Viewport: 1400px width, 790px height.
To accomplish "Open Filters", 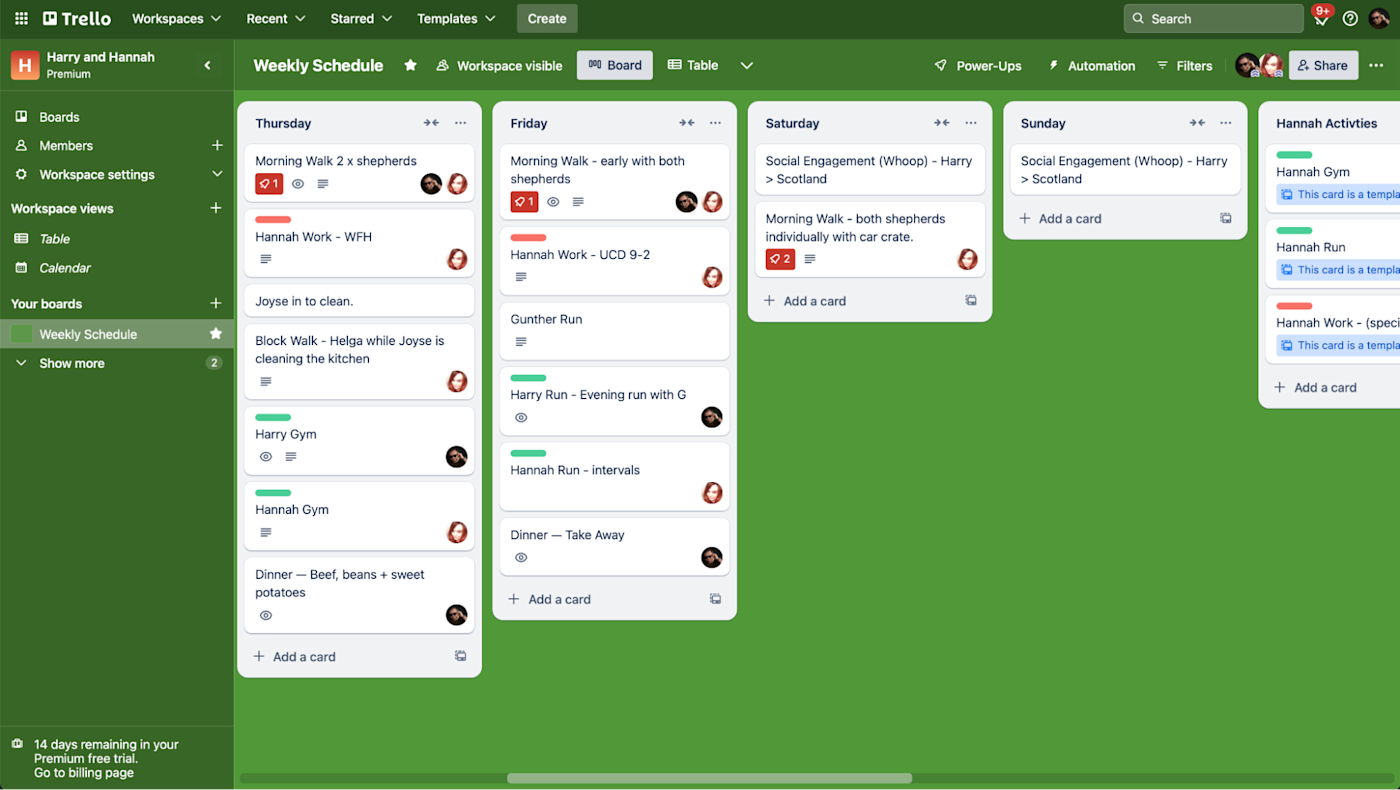I will 1184,65.
